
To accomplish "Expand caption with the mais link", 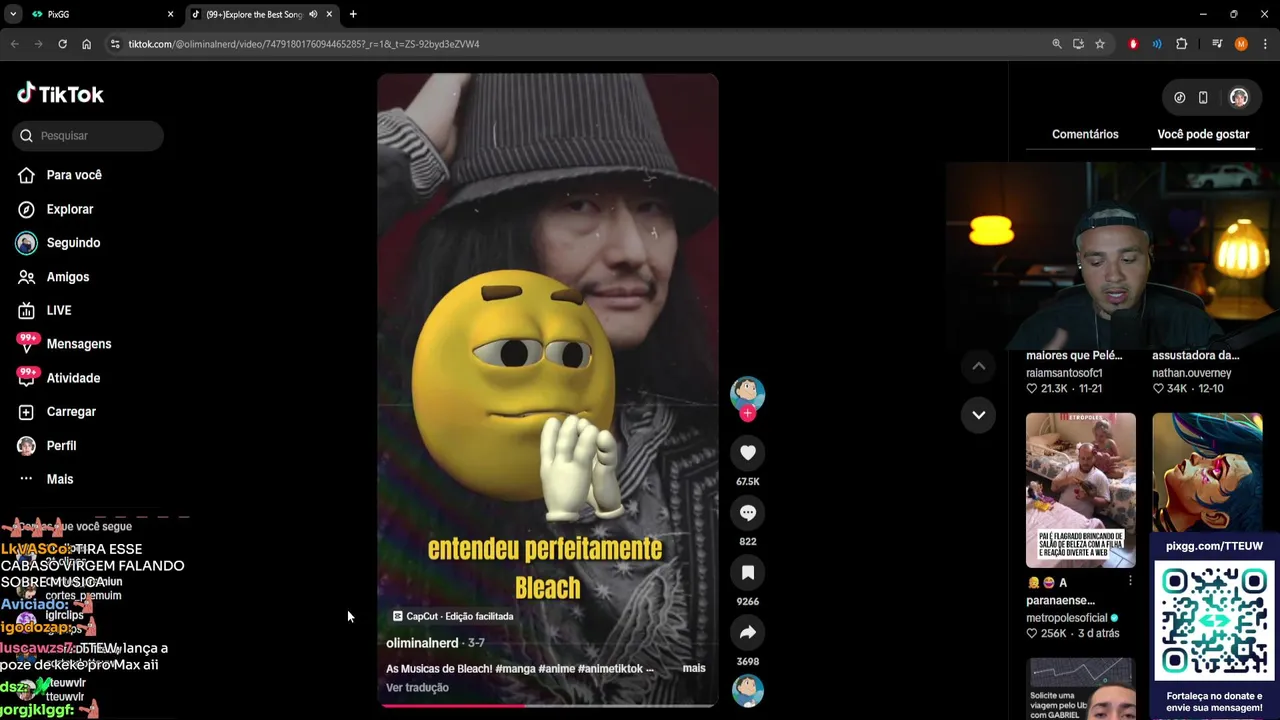I will click(694, 668).
